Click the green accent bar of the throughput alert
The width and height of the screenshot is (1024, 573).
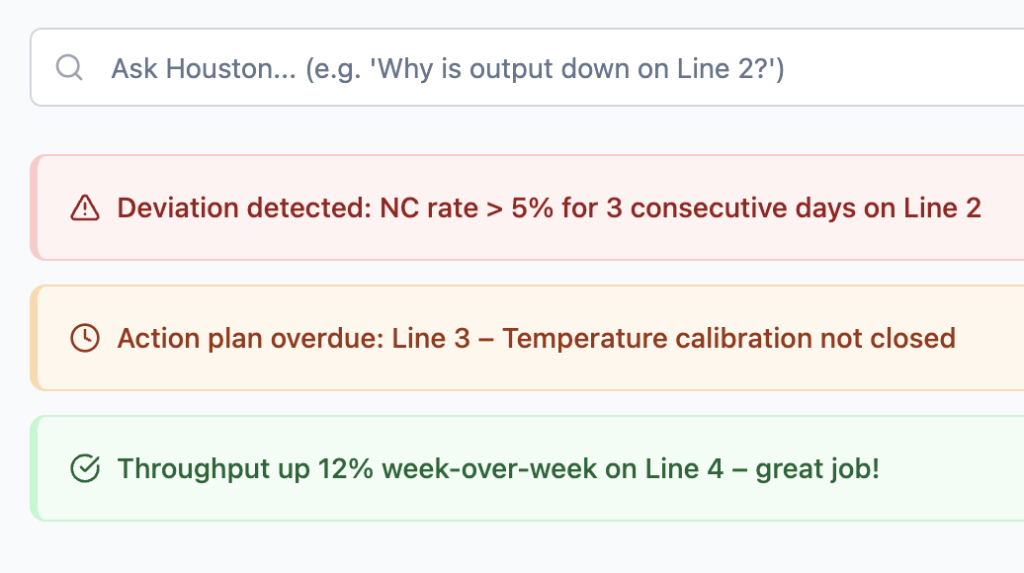point(34,468)
